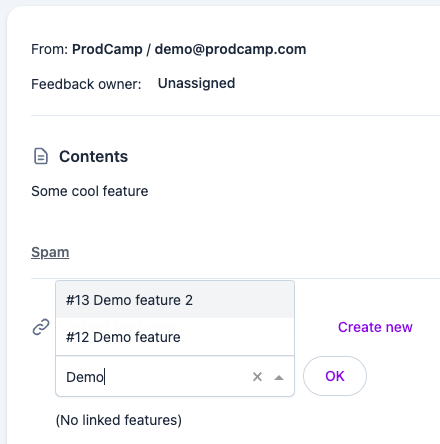Image resolution: width=440 pixels, height=444 pixels.
Task: Click the demo@prodcamp.com sender email
Action: [x=230, y=49]
